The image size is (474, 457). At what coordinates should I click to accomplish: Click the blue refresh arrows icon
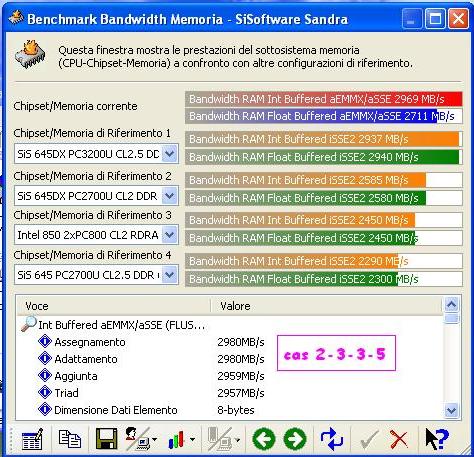[332, 439]
